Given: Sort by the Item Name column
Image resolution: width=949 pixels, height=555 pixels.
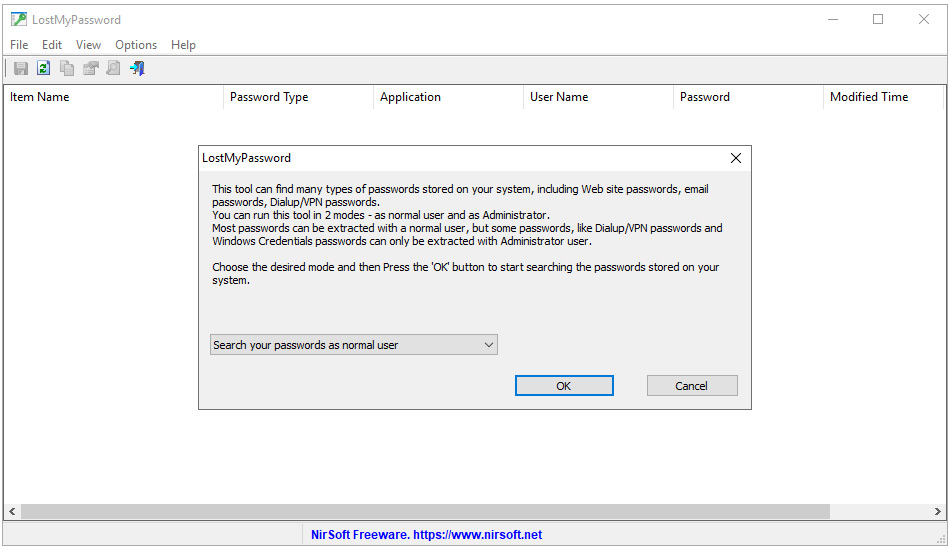Looking at the screenshot, I should point(113,97).
